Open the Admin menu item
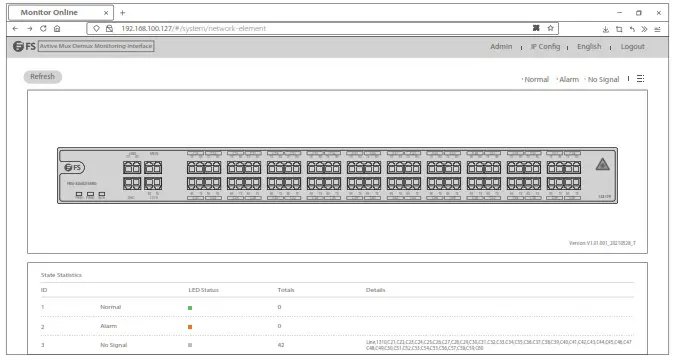Image resolution: width=674 pixels, height=361 pixels. tap(501, 46)
